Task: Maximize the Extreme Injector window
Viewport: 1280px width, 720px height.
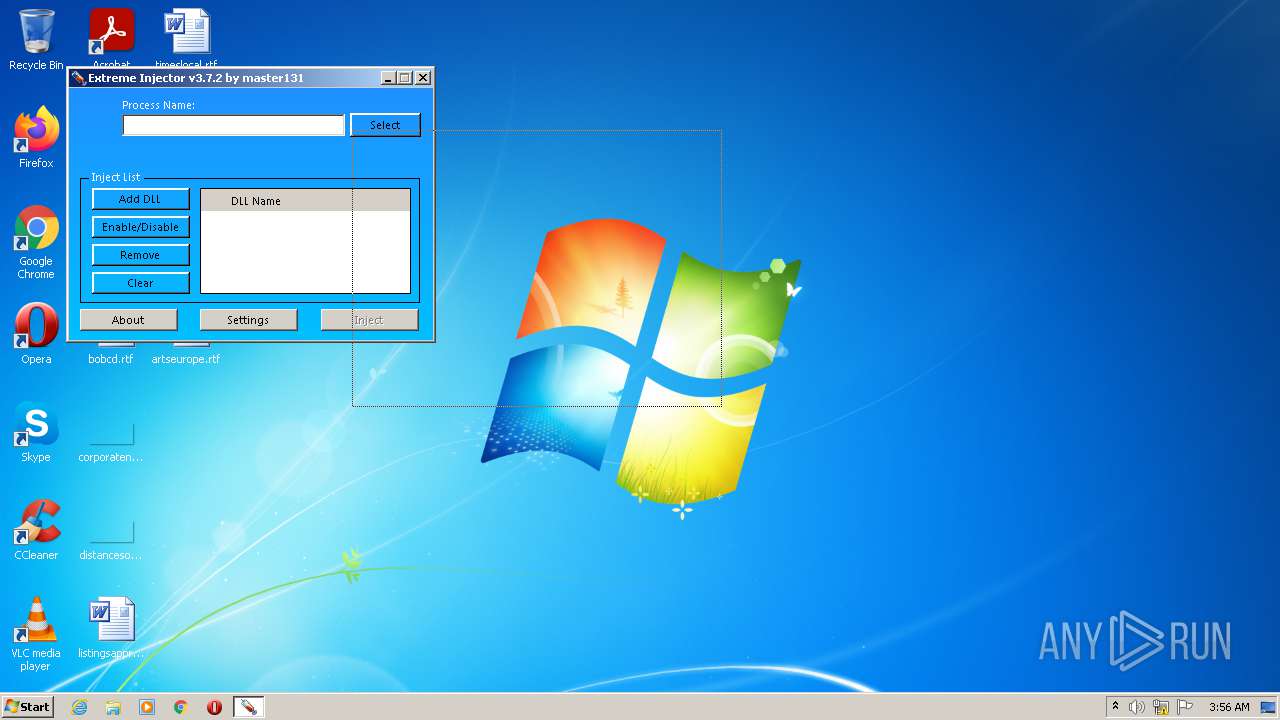Action: [405, 78]
